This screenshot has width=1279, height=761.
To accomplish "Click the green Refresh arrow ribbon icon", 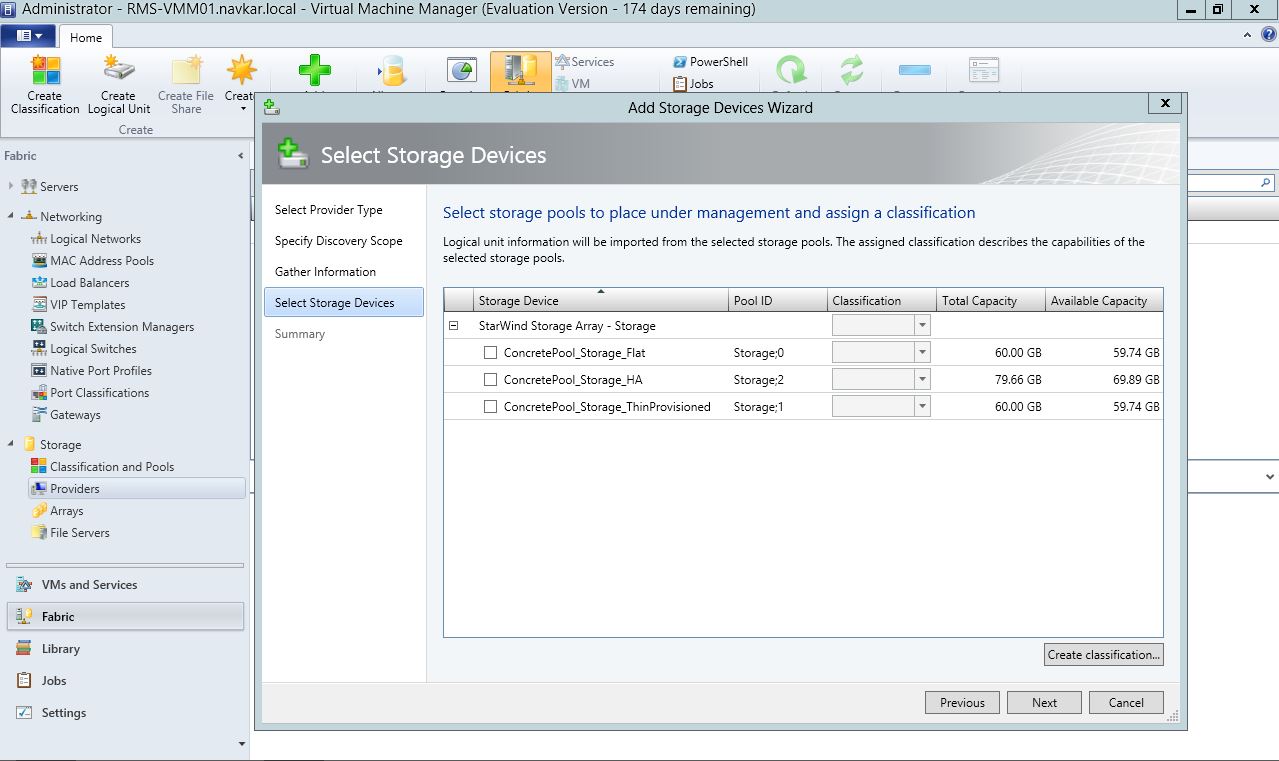I will click(x=792, y=72).
